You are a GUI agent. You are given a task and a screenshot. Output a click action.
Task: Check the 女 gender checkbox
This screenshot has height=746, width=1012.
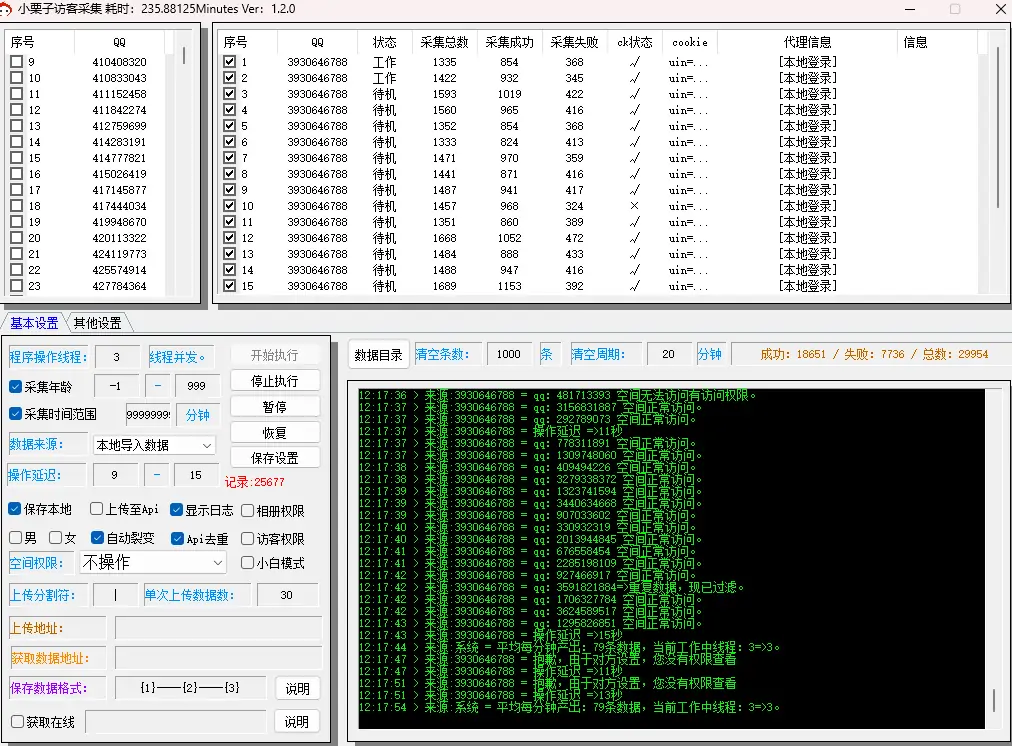coord(56,538)
